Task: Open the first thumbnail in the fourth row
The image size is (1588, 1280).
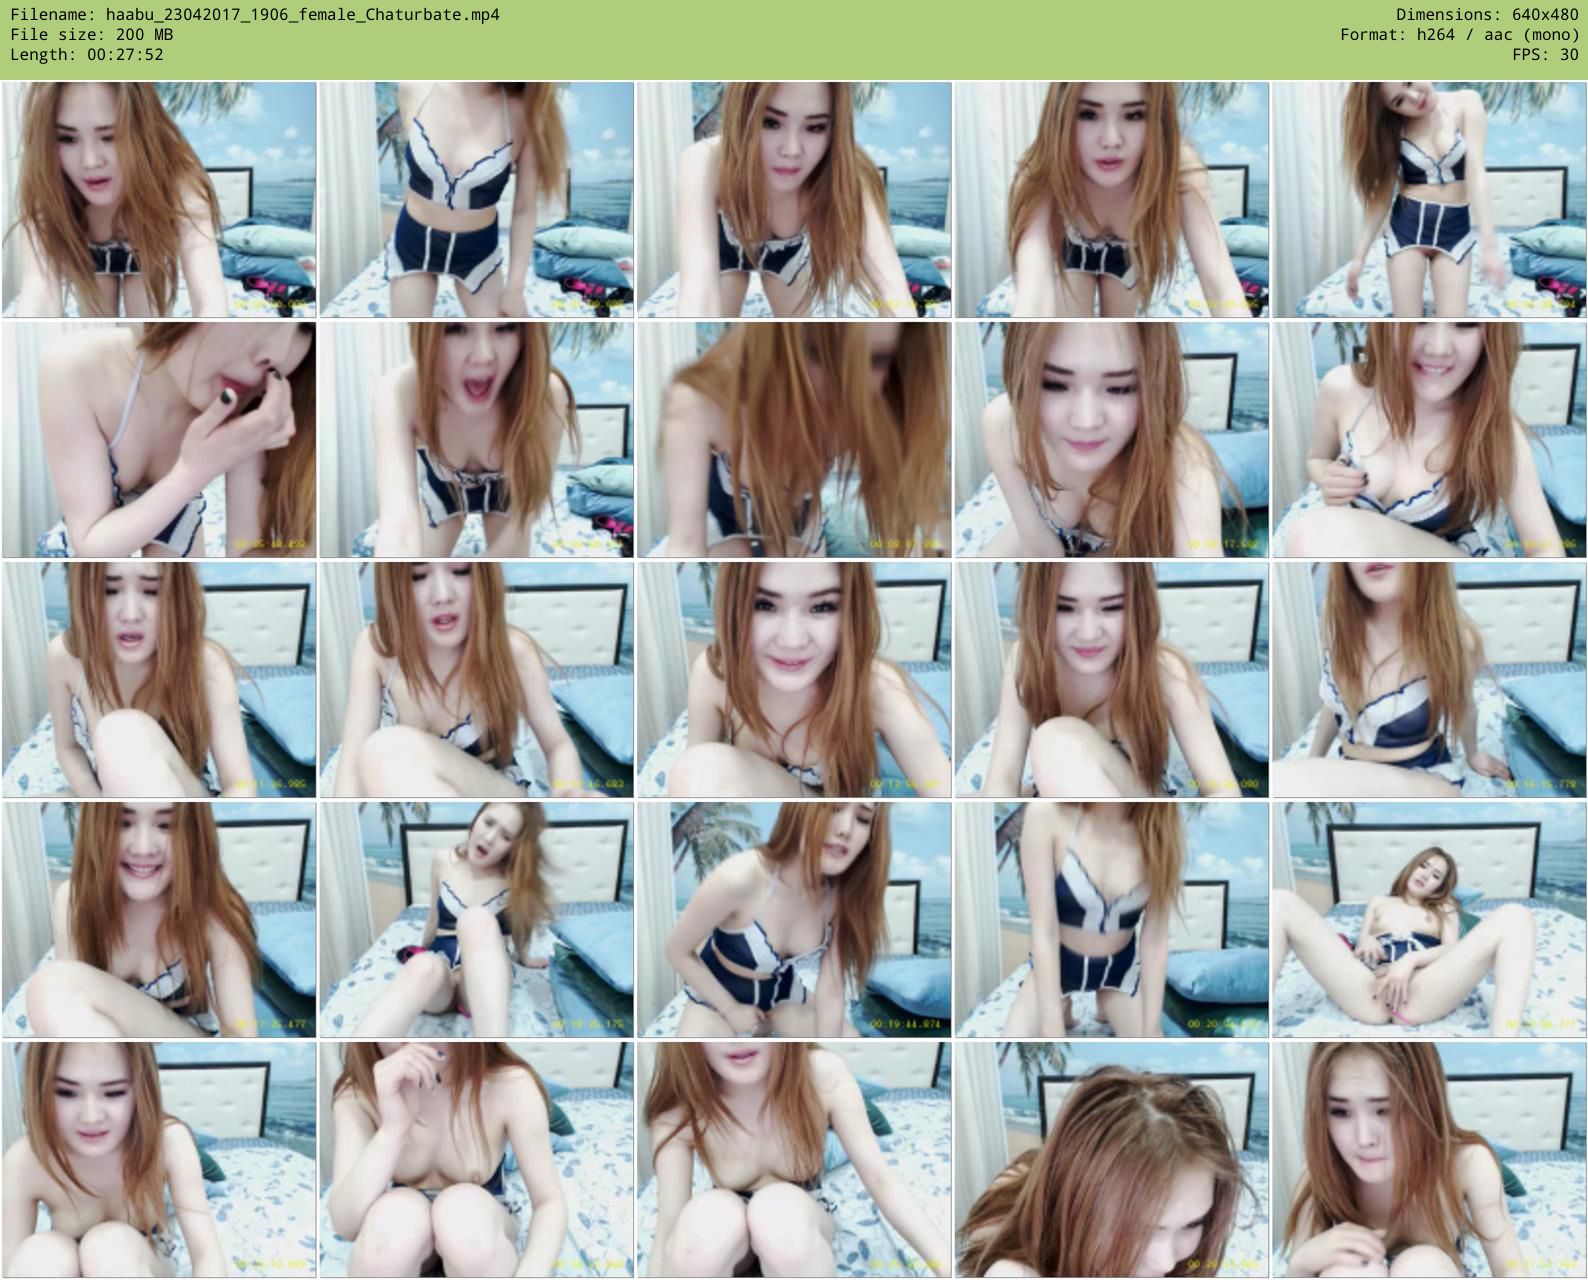Action: (x=159, y=920)
